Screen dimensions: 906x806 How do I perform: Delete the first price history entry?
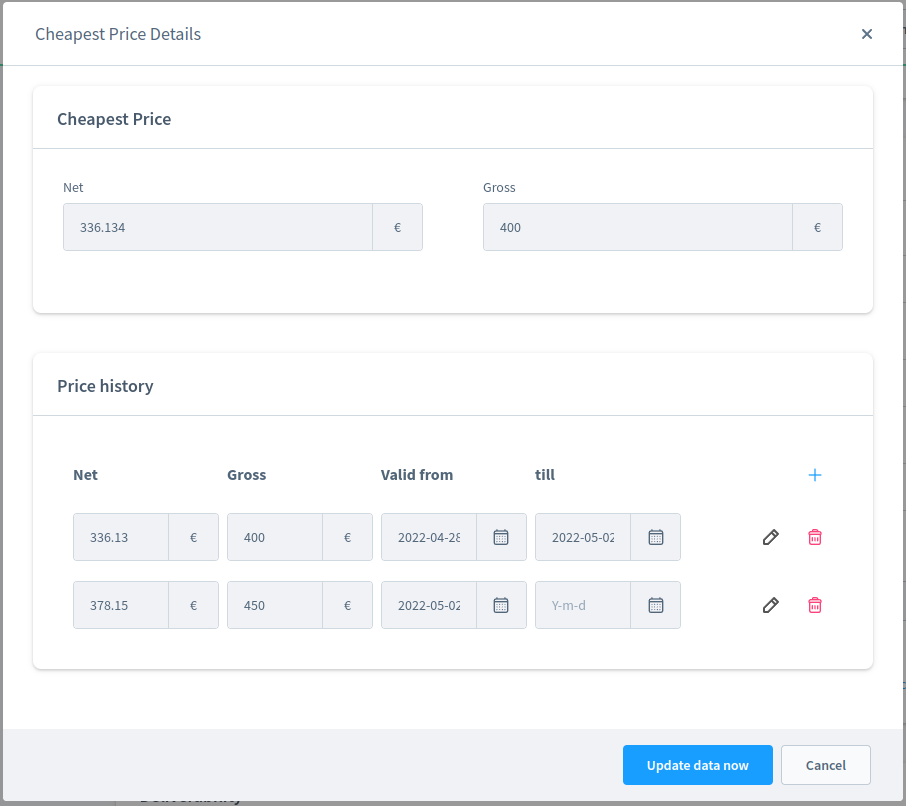814,537
